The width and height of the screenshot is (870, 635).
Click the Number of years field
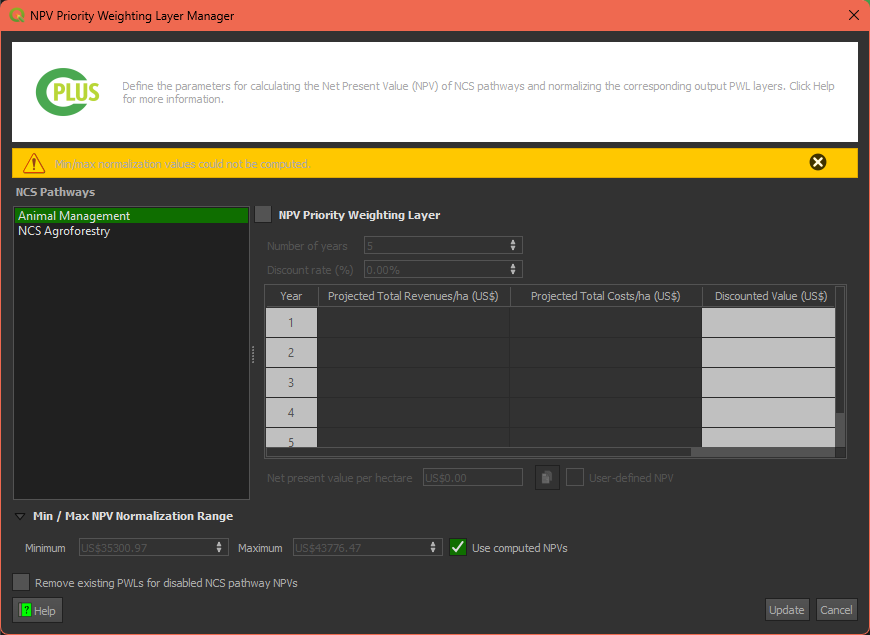coord(443,245)
